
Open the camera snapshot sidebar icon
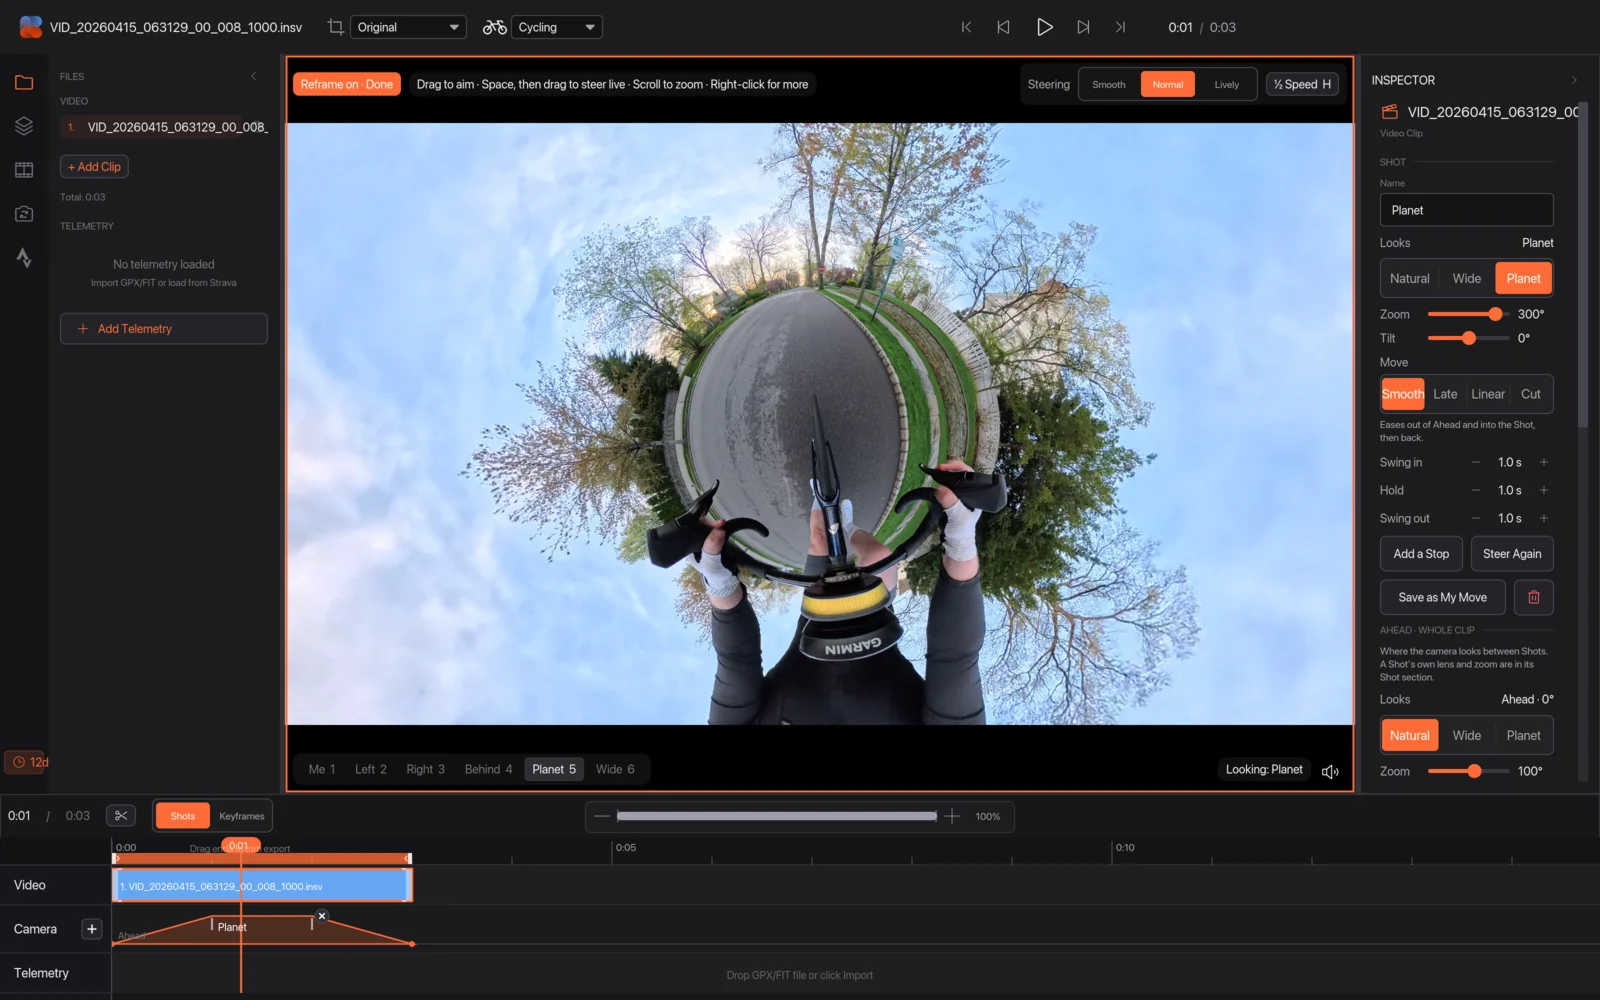[24, 214]
